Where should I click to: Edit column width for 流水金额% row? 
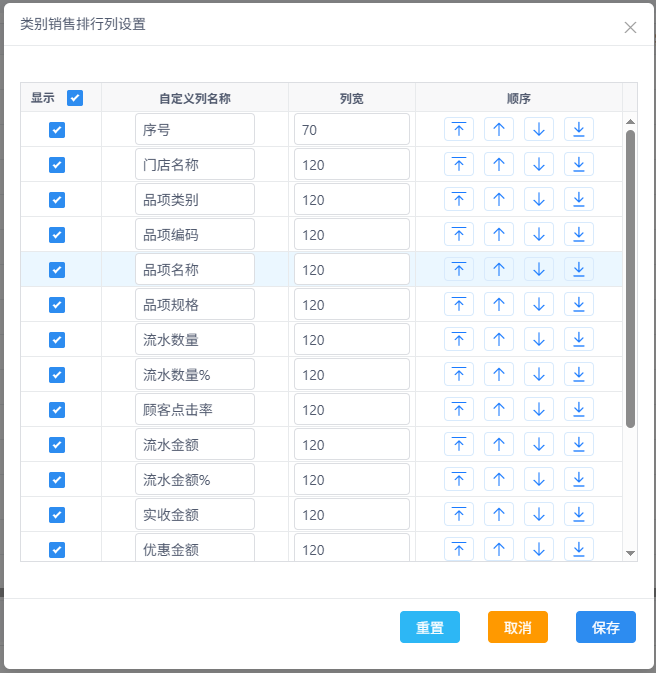click(x=352, y=479)
